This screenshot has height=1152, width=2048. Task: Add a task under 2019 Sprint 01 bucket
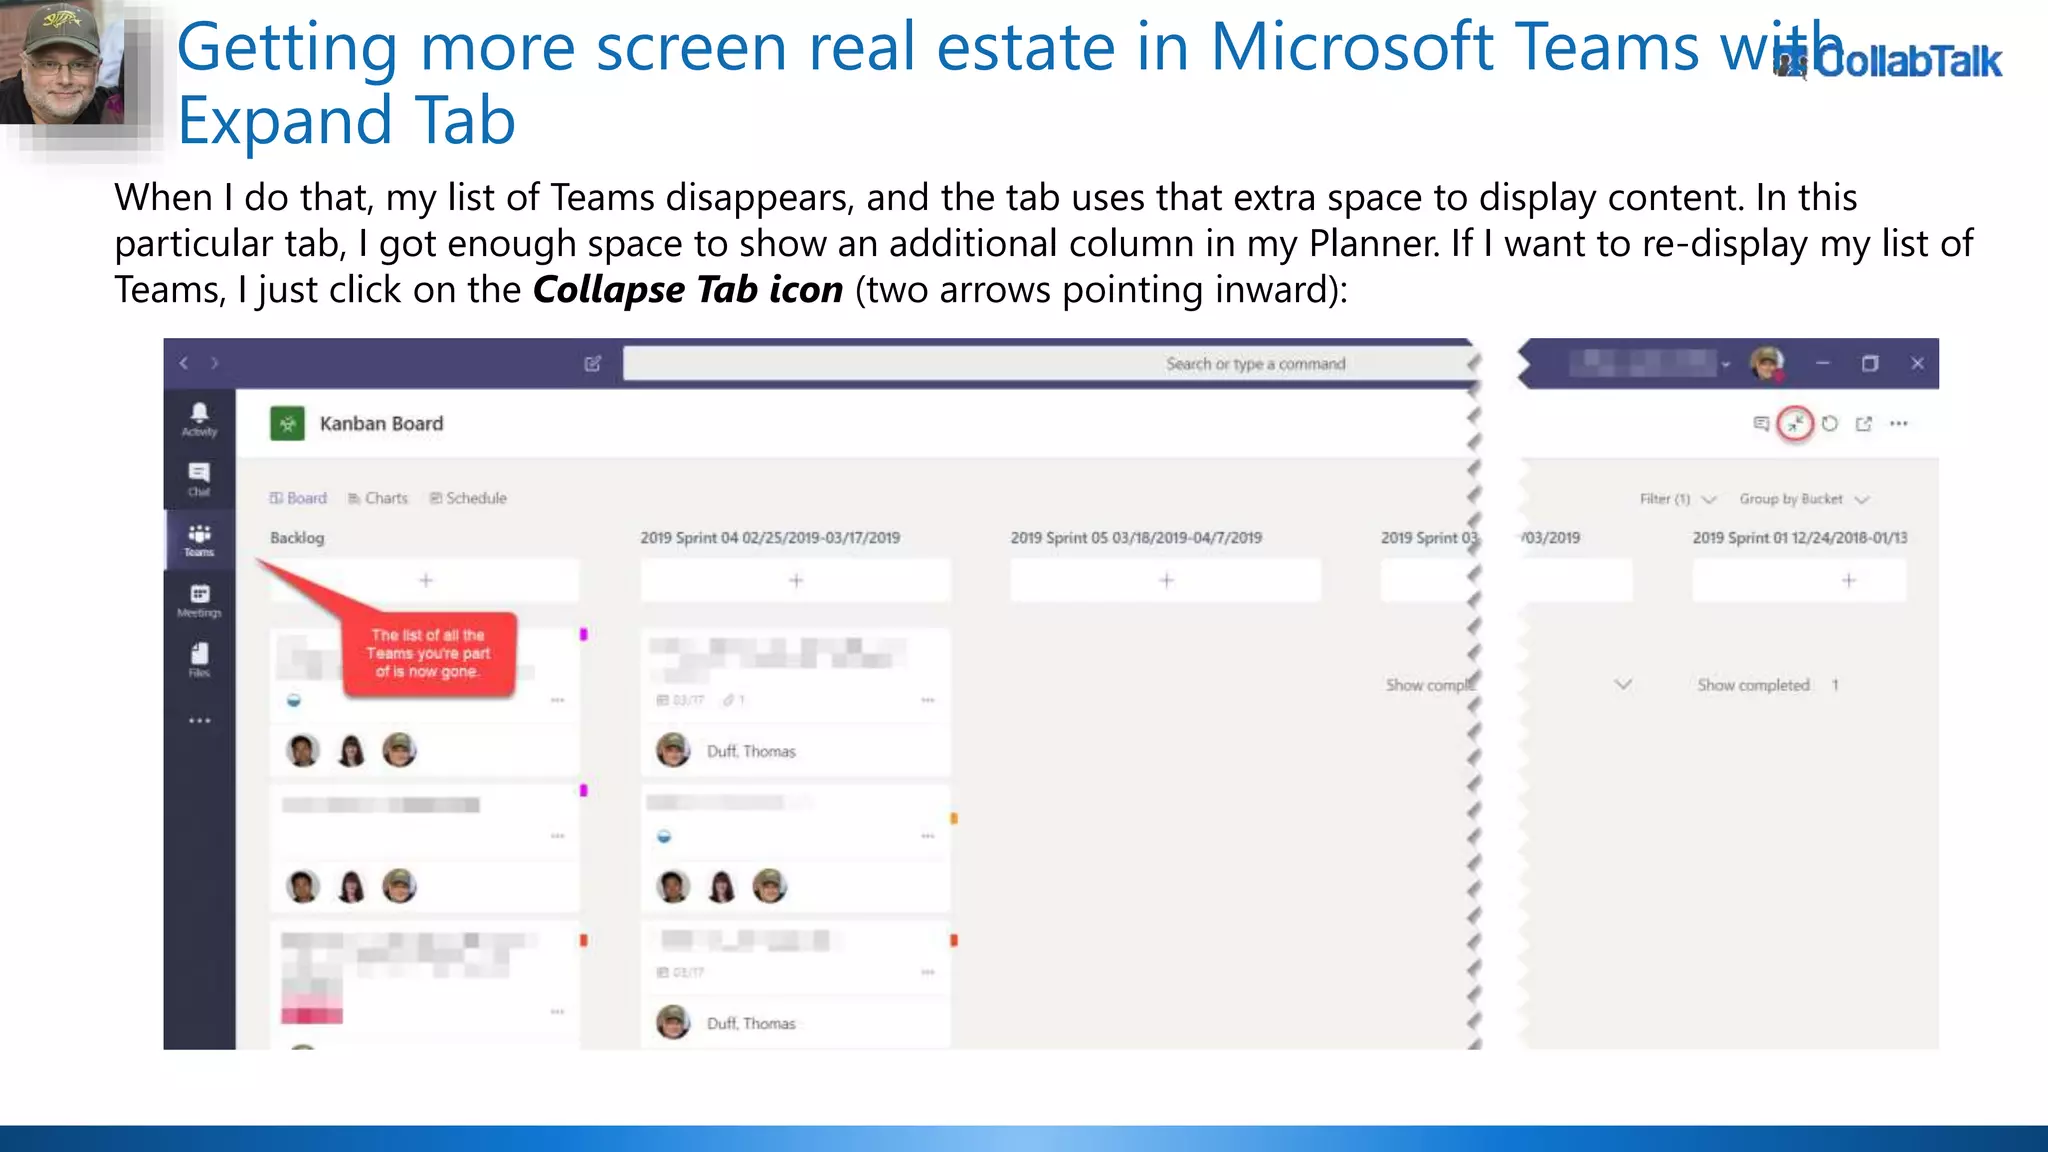pos(1800,580)
